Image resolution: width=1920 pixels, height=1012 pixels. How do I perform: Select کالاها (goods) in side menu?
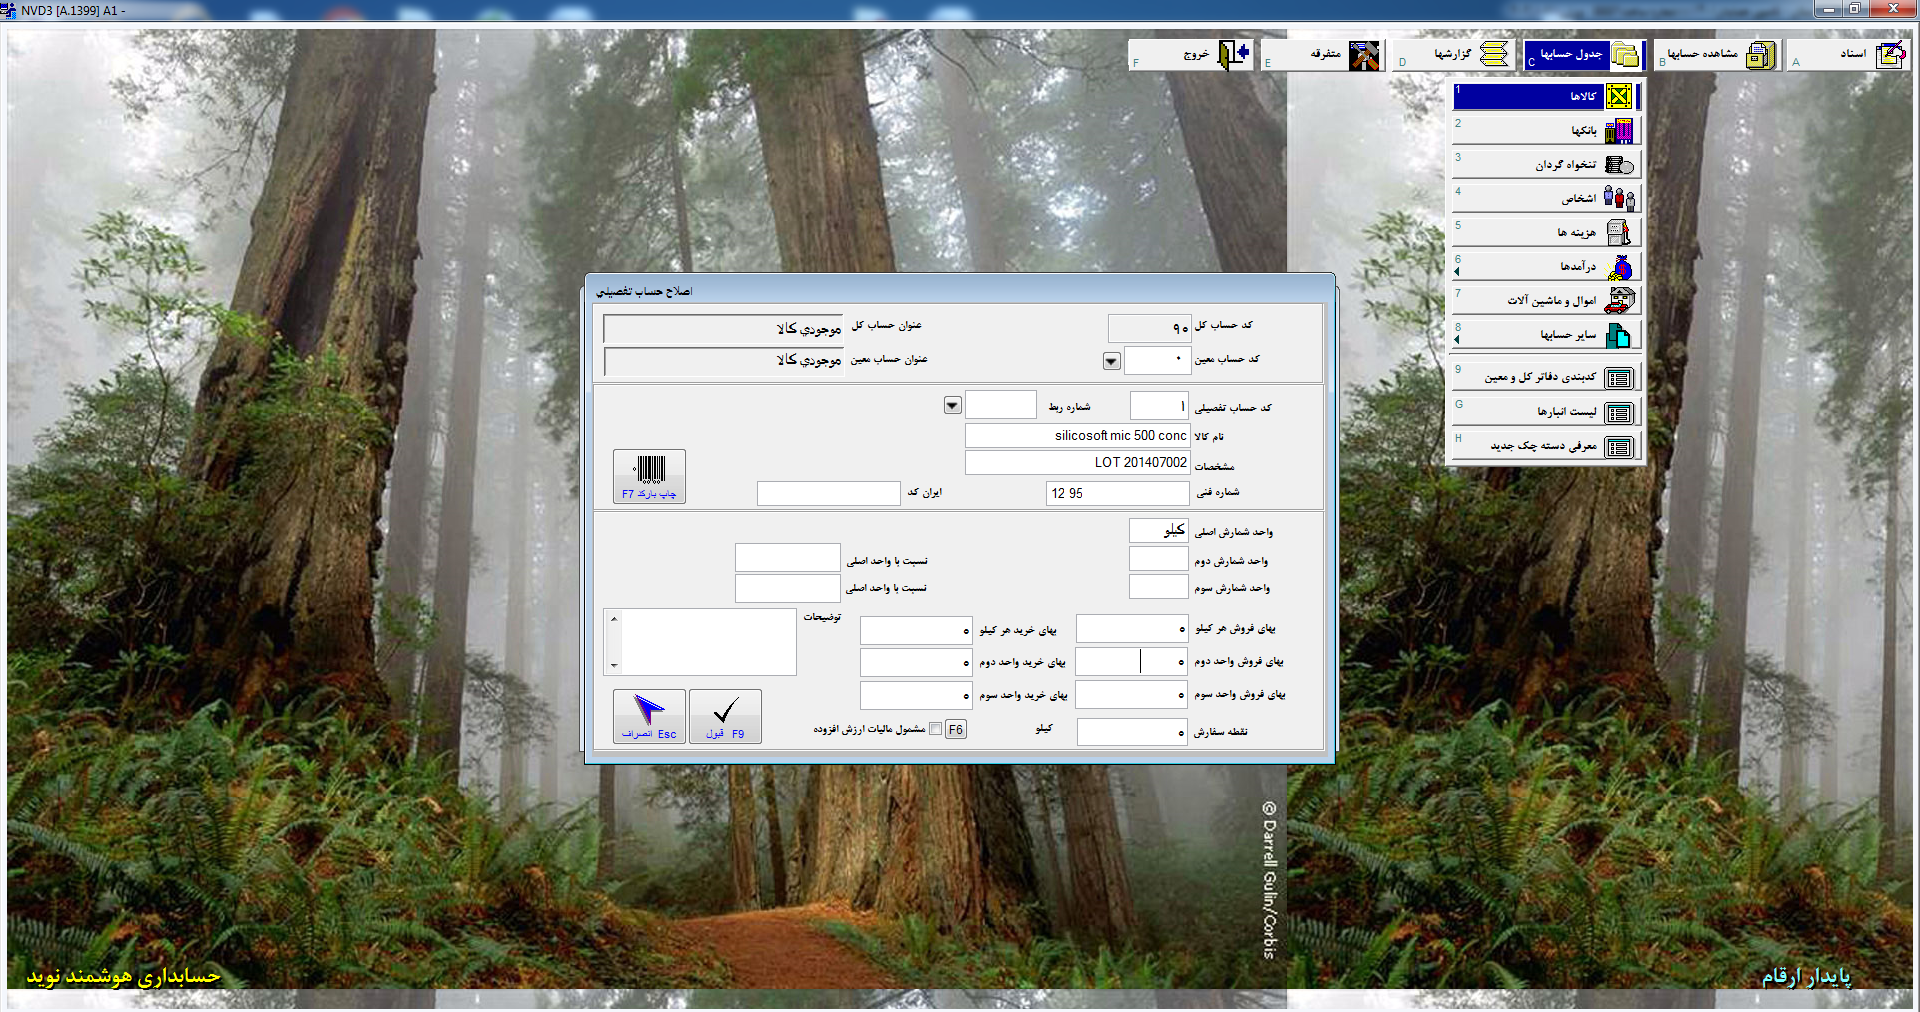(1546, 96)
